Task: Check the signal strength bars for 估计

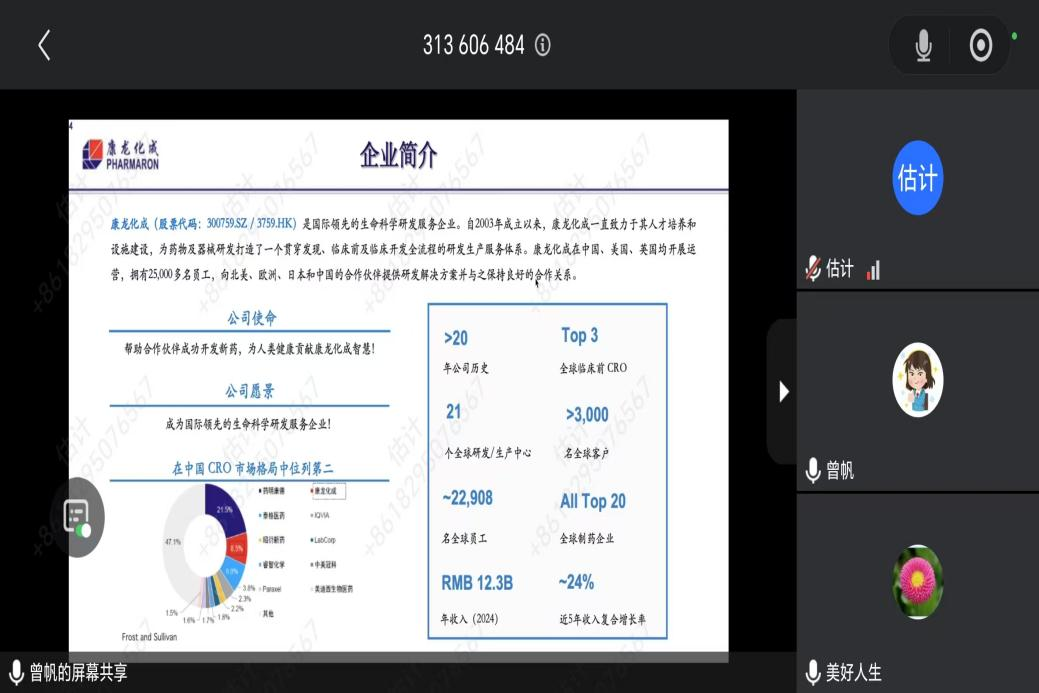Action: tap(873, 270)
